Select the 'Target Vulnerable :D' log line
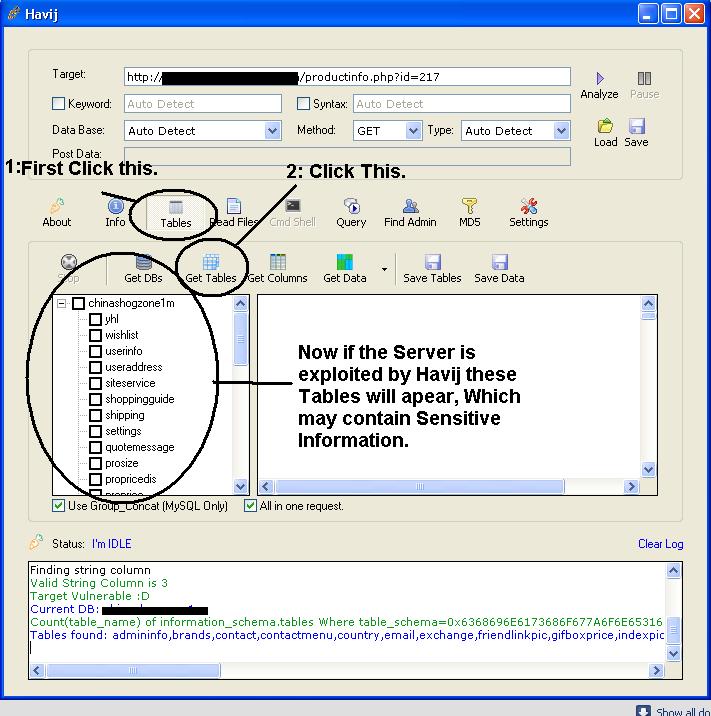The image size is (711, 716). coord(90,596)
